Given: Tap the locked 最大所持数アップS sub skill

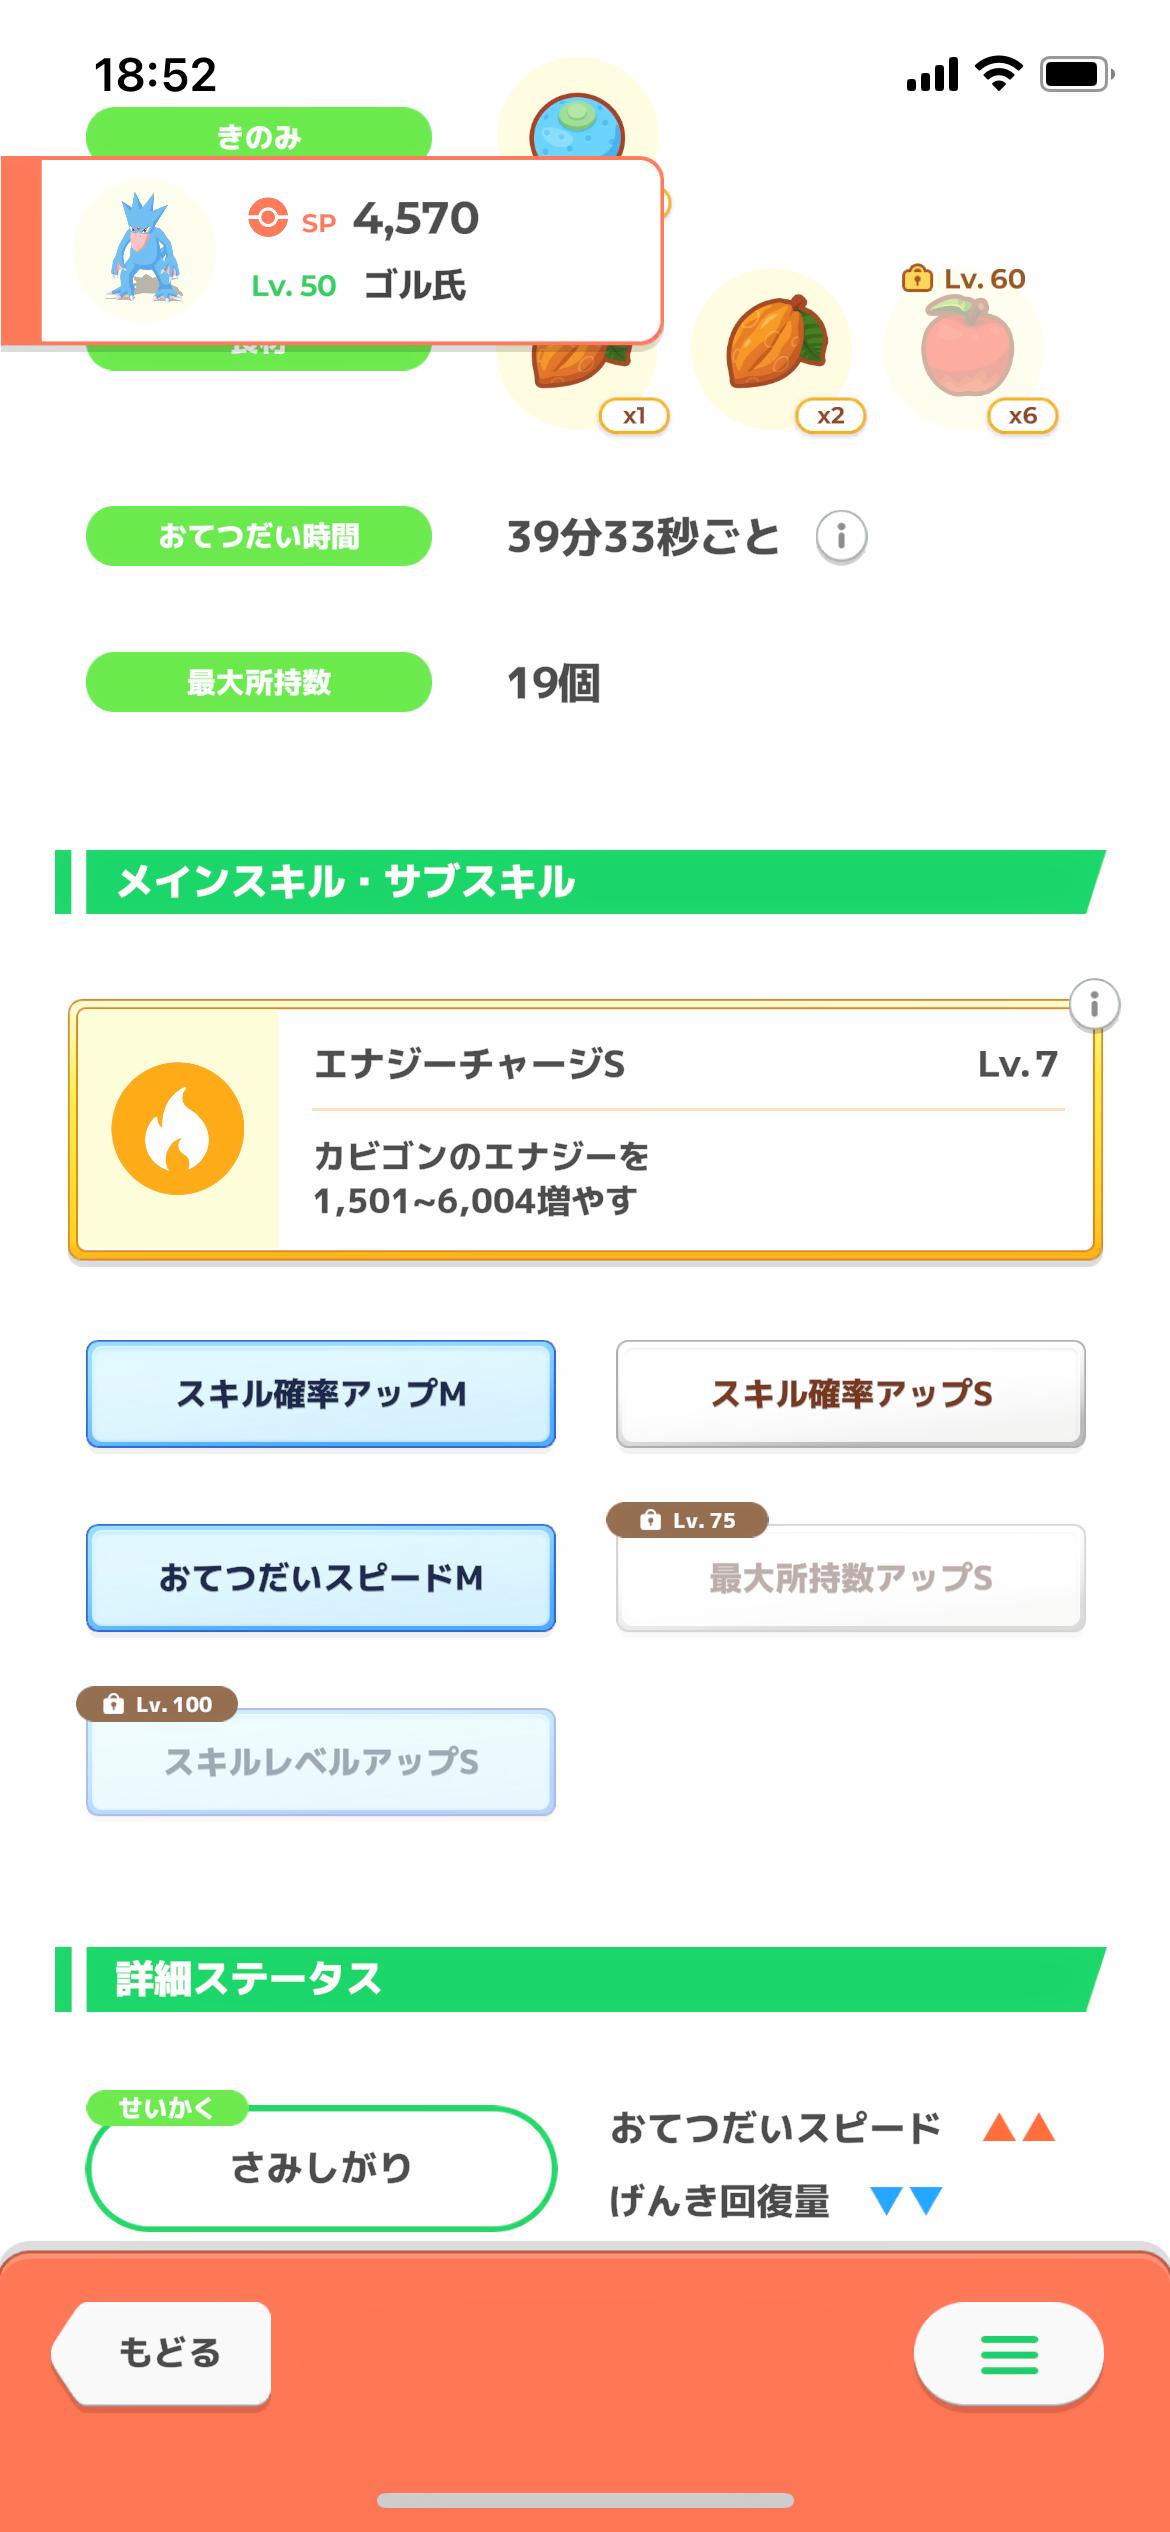Looking at the screenshot, I should [851, 1577].
